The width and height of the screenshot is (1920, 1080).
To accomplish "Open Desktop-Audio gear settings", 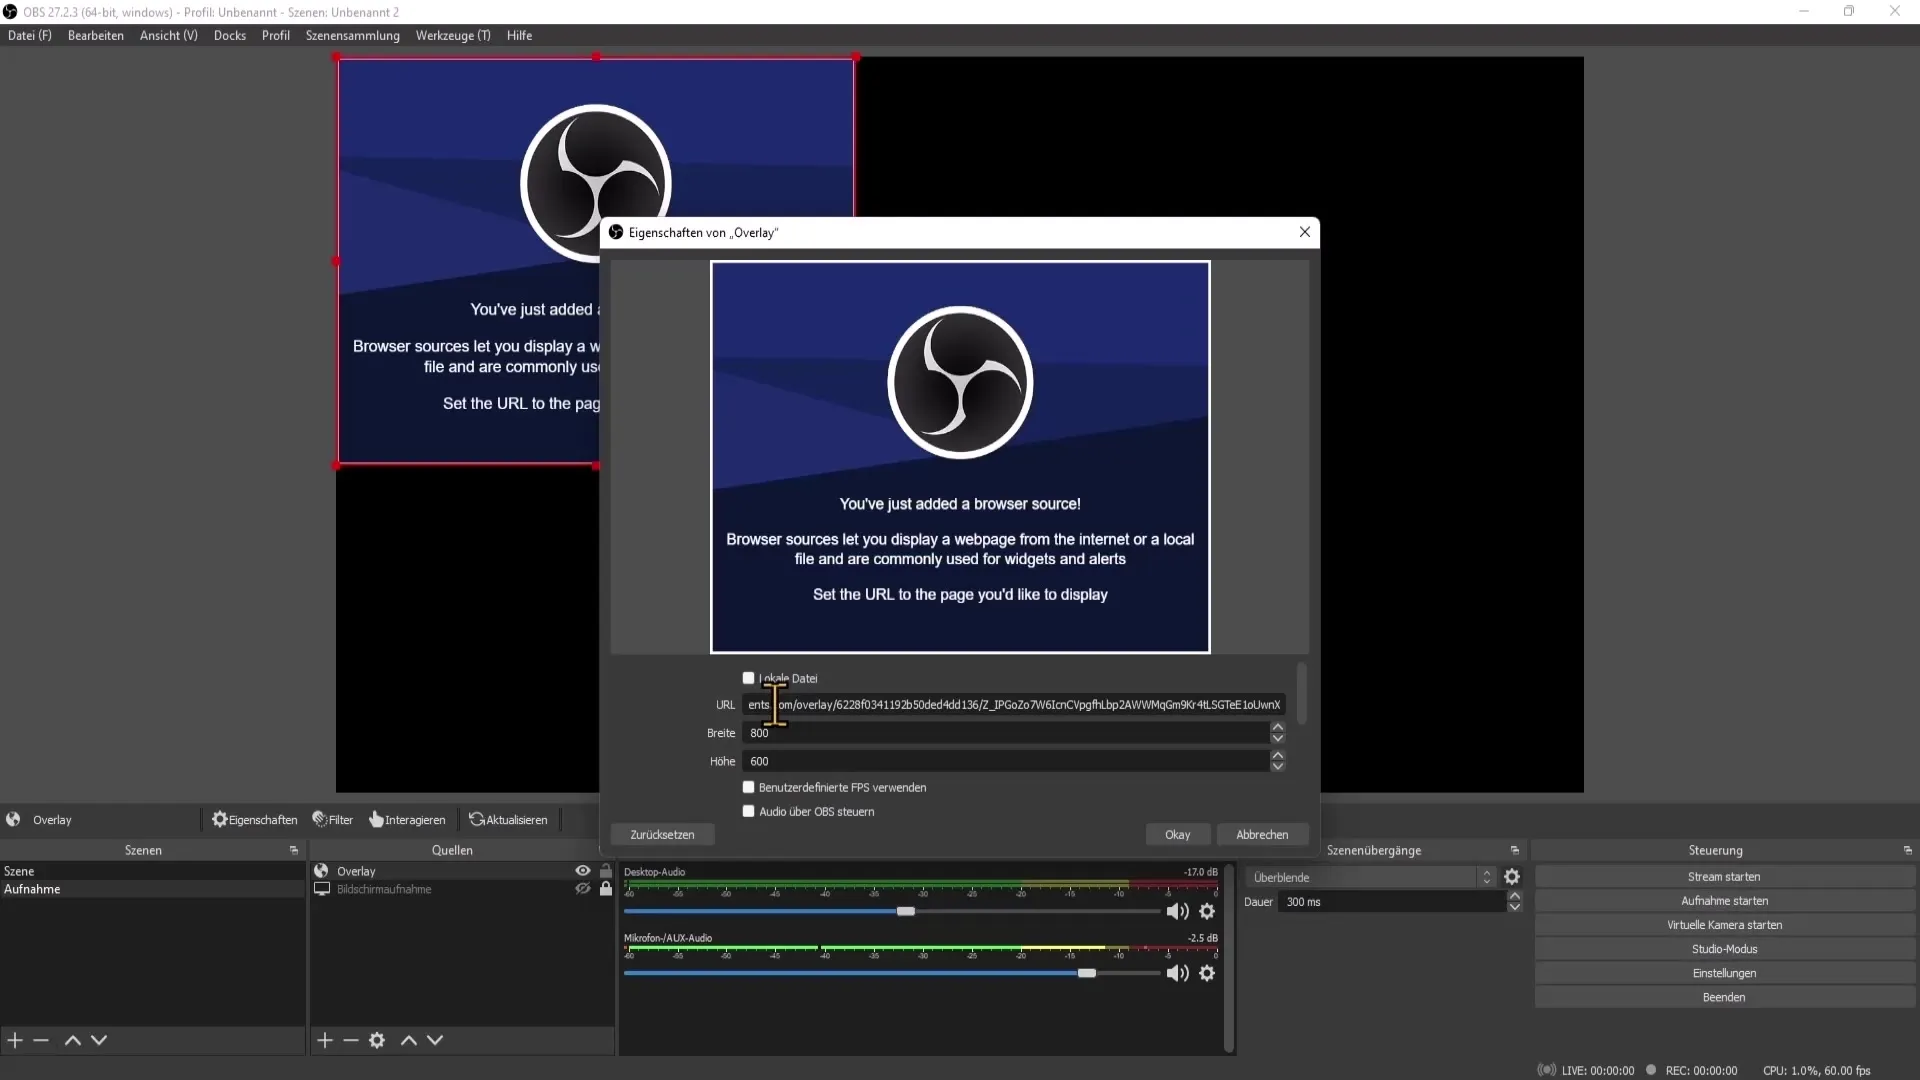I will (x=1207, y=911).
